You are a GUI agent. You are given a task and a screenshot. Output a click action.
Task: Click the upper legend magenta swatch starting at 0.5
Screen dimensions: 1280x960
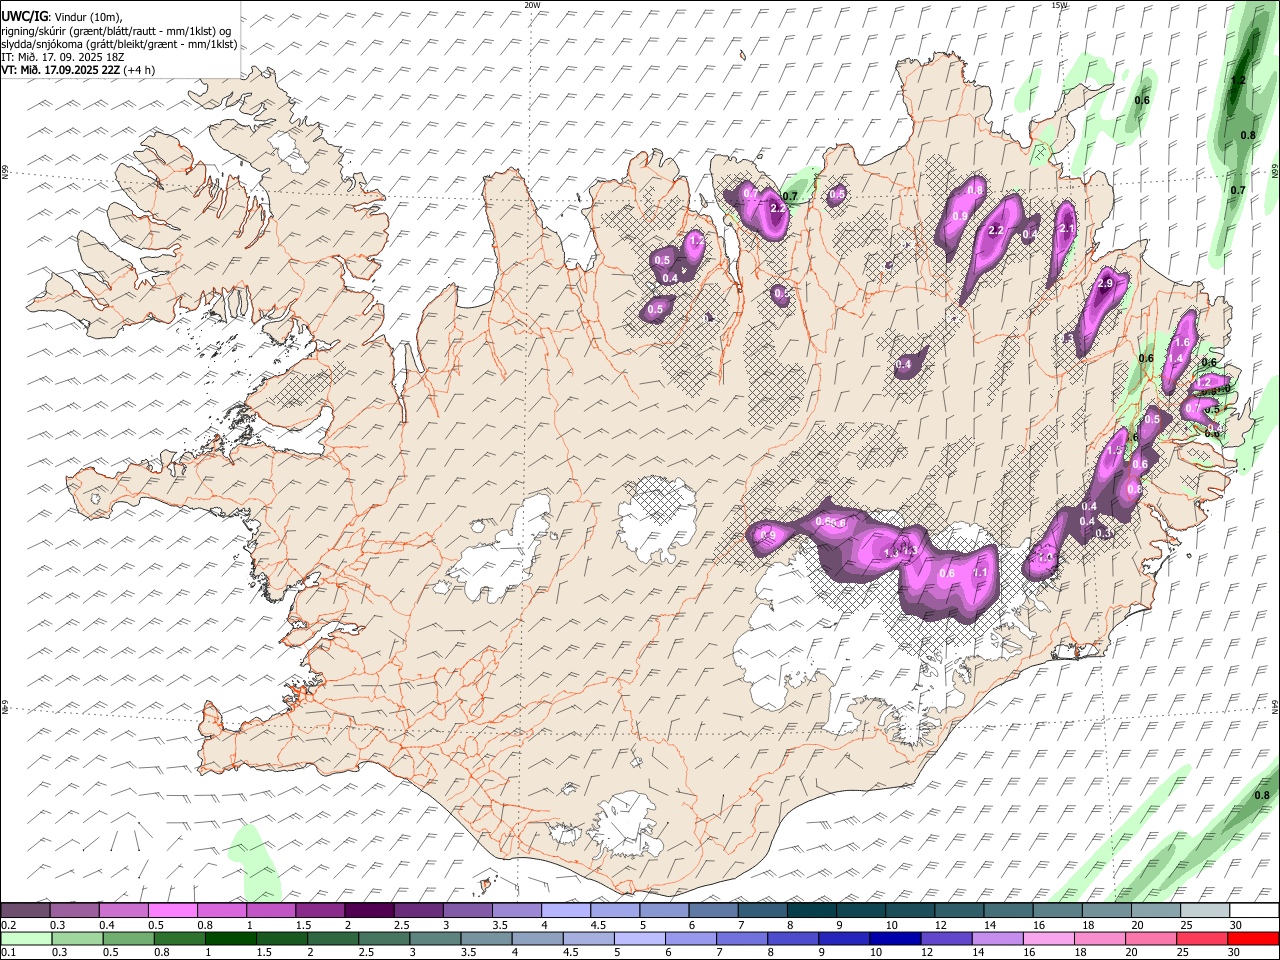172,911
